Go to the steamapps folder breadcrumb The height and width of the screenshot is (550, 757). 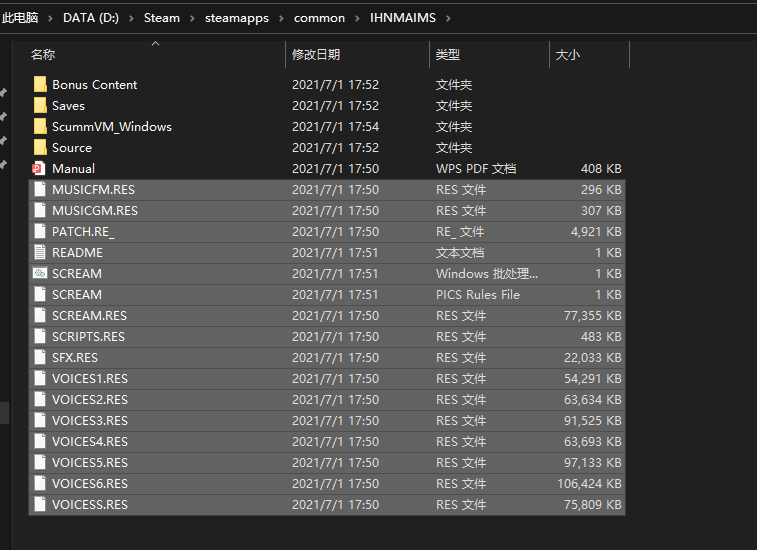click(x=237, y=18)
